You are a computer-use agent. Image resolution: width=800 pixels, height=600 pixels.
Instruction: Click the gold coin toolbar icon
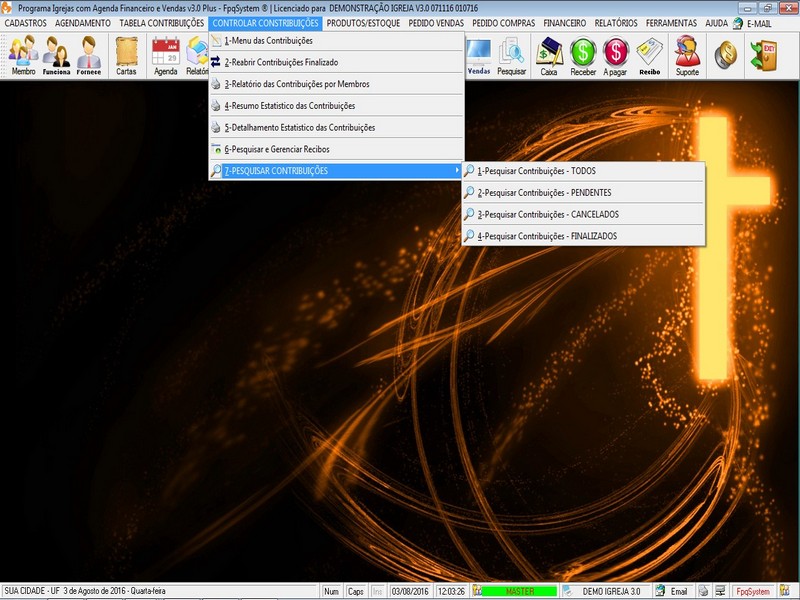[726, 55]
